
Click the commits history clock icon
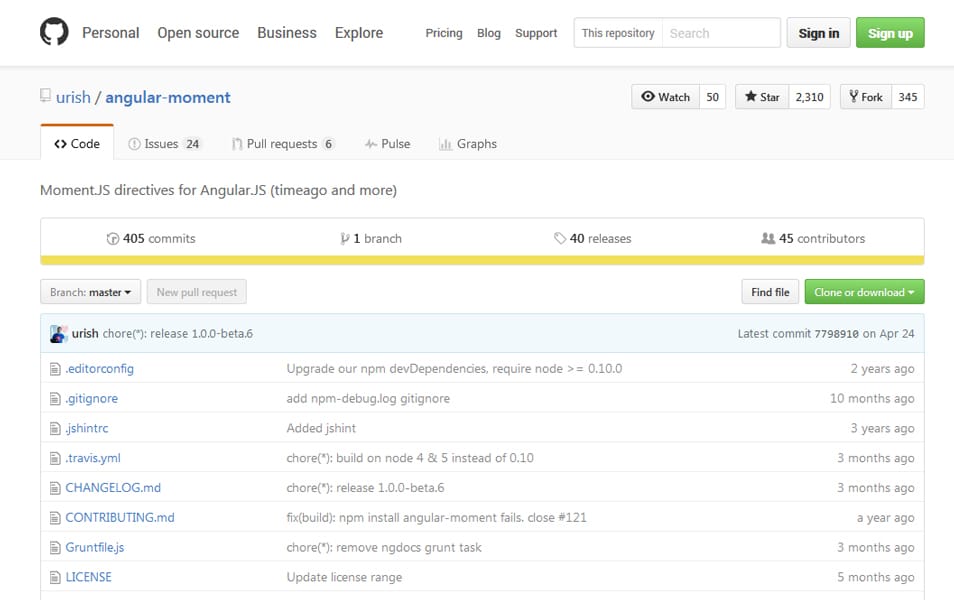point(113,239)
